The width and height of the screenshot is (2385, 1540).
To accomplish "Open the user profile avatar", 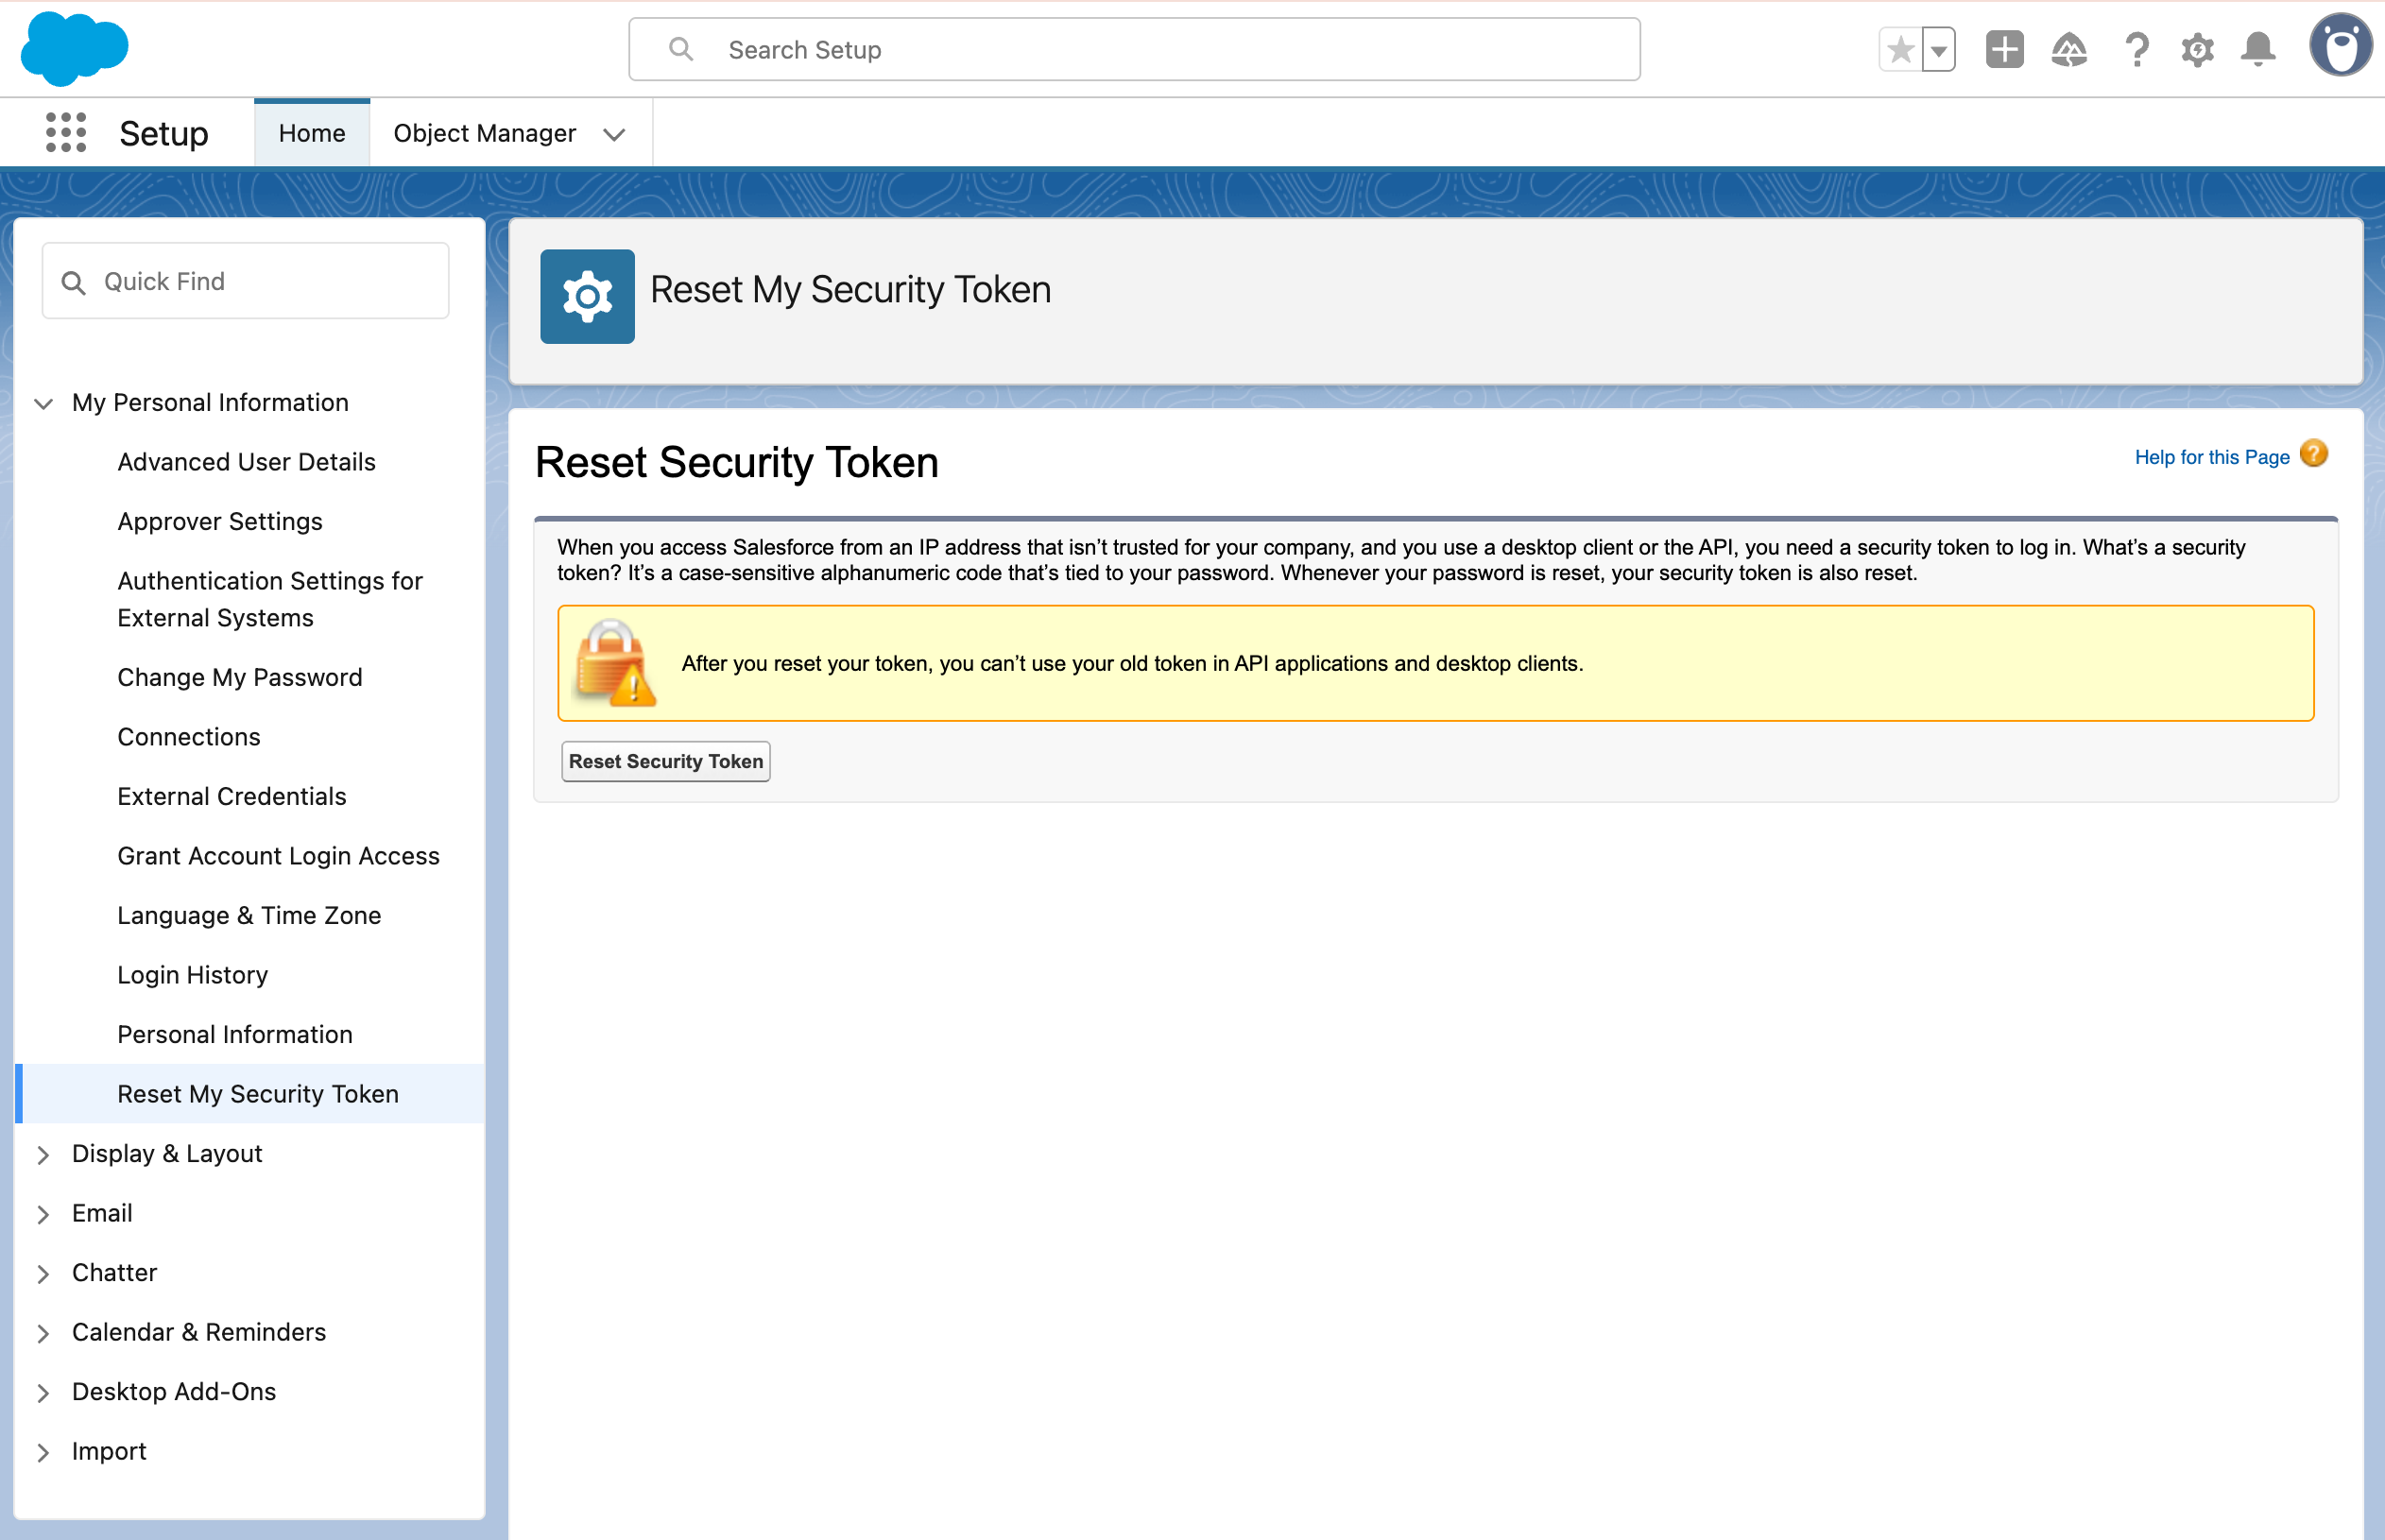I will [x=2340, y=45].
